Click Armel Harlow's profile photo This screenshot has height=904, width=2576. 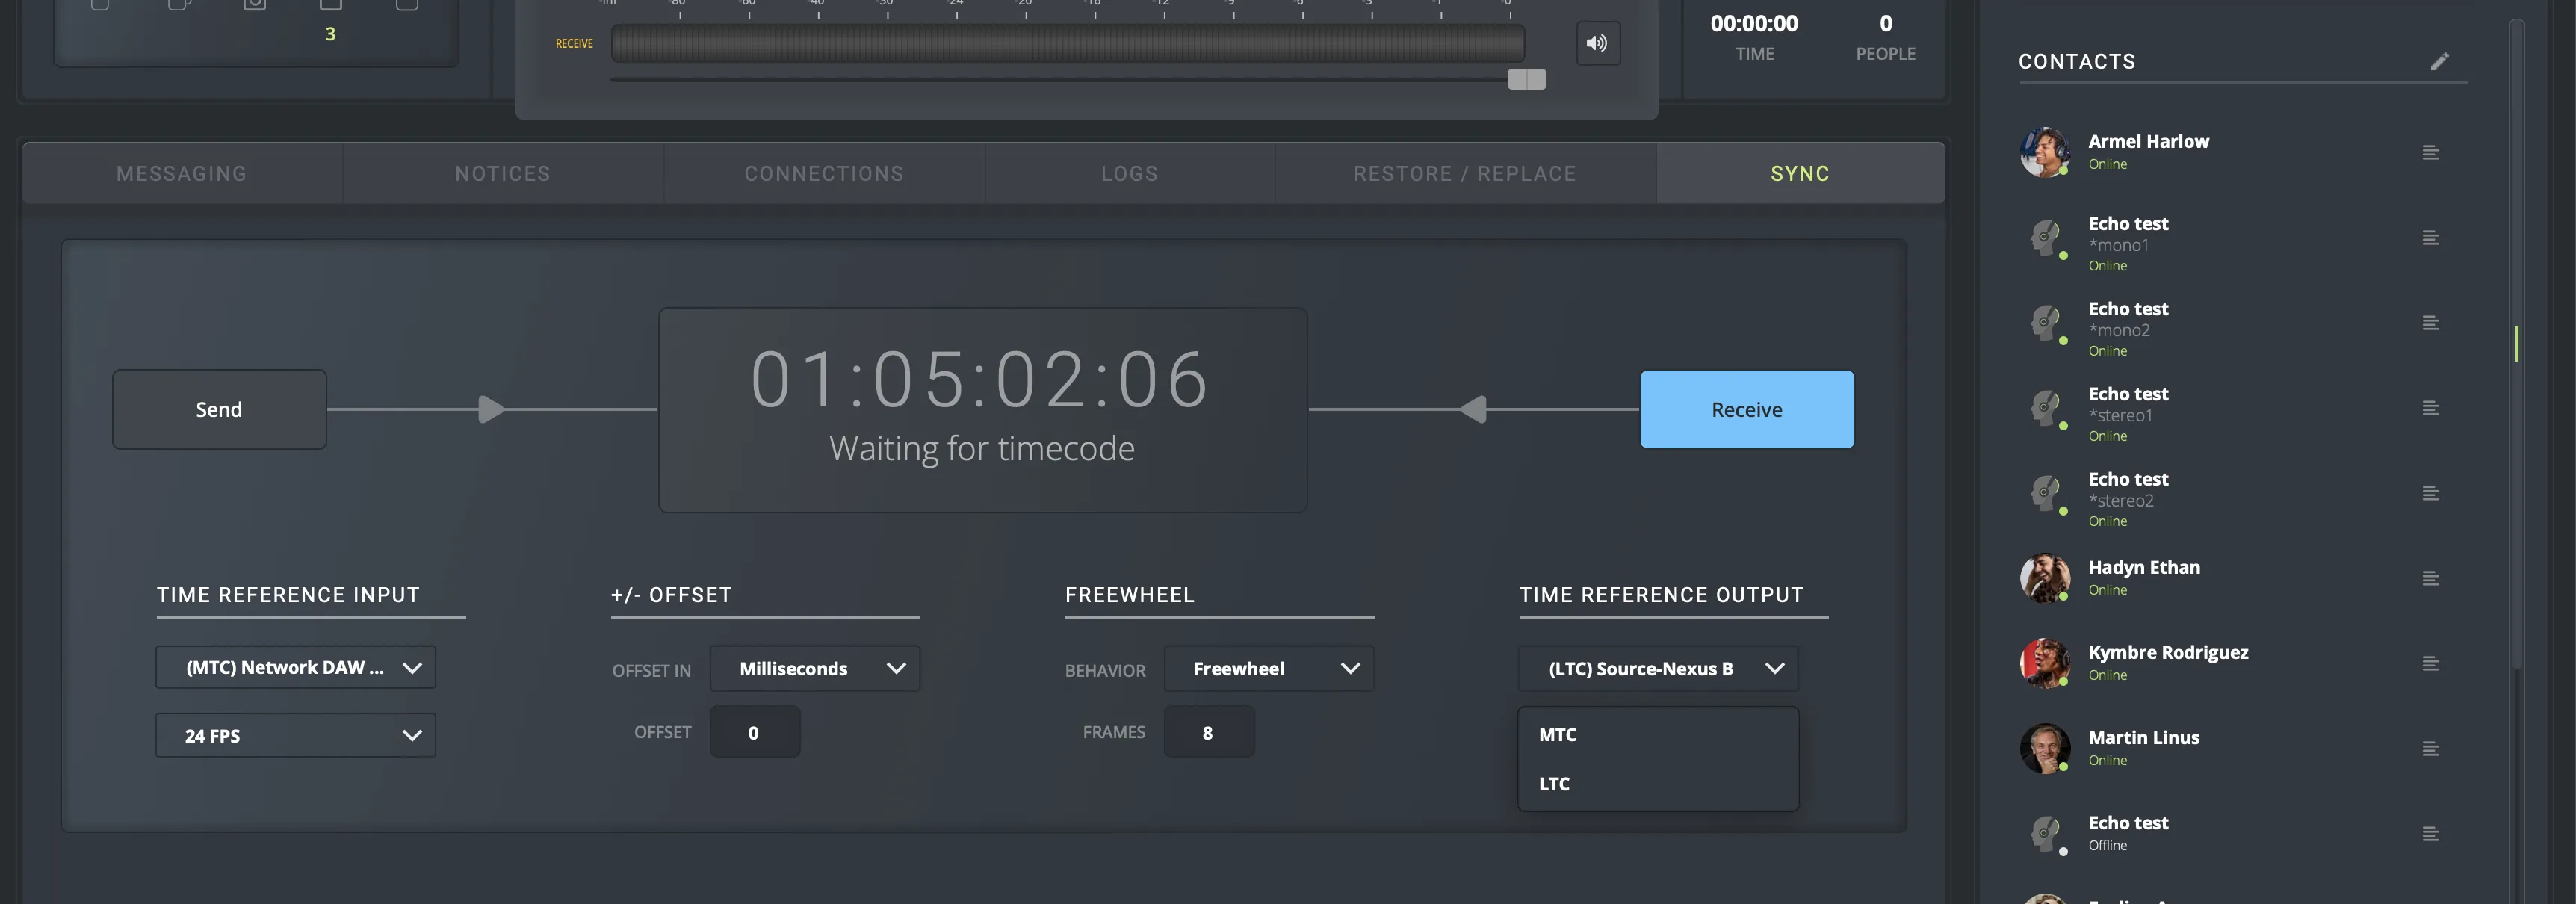click(2045, 152)
